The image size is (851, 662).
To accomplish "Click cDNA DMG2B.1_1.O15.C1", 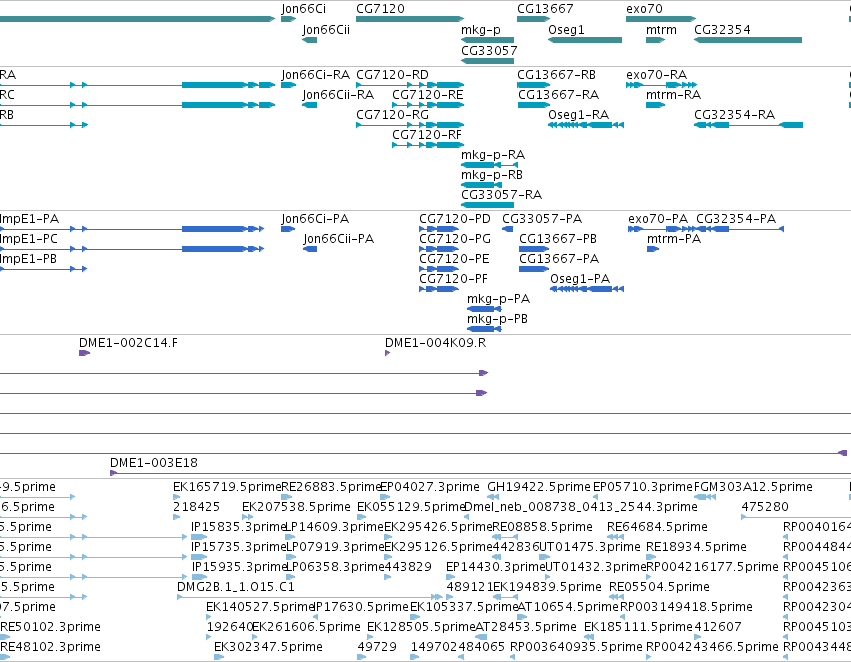I will coord(310,597).
